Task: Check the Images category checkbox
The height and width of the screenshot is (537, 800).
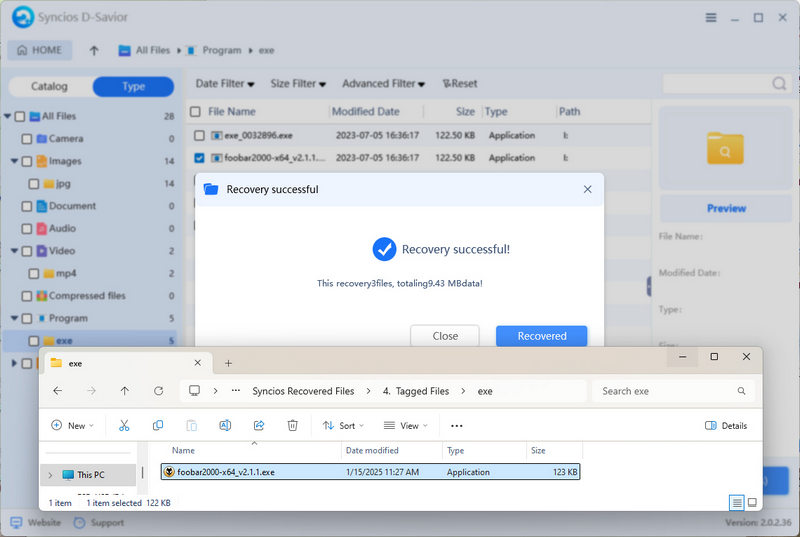Action: point(27,161)
